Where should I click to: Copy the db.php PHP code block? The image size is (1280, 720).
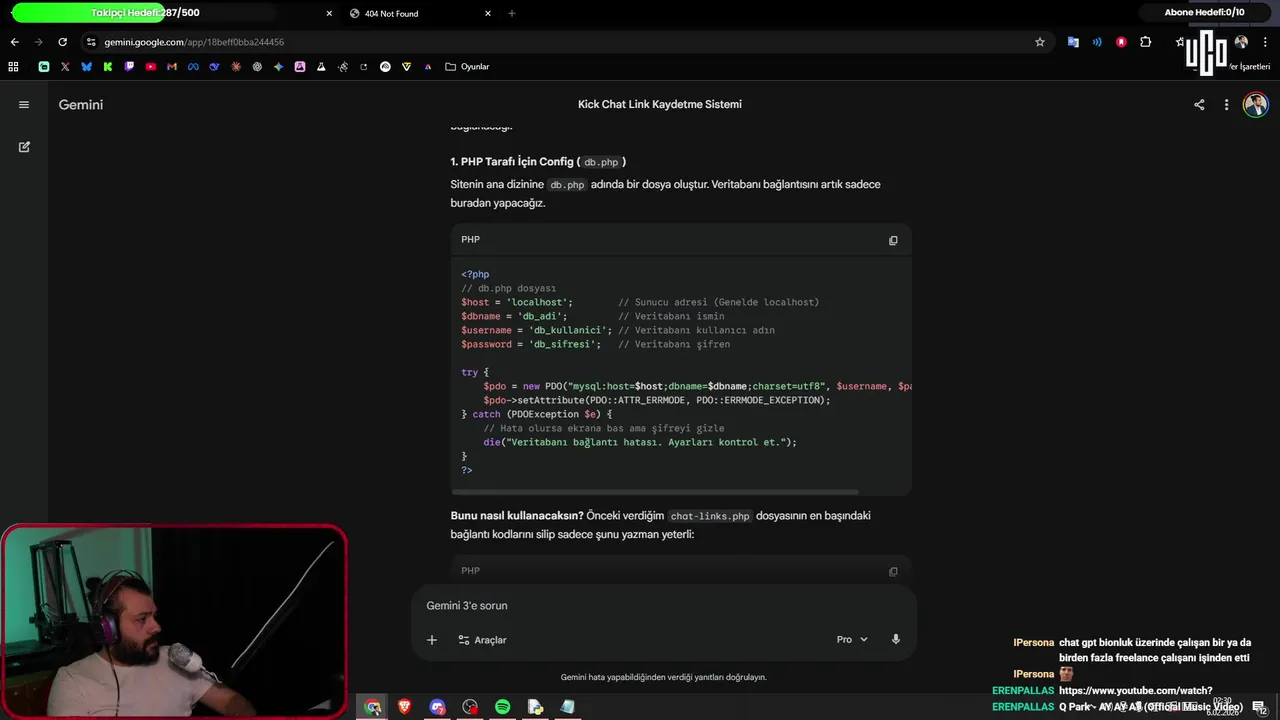[893, 240]
